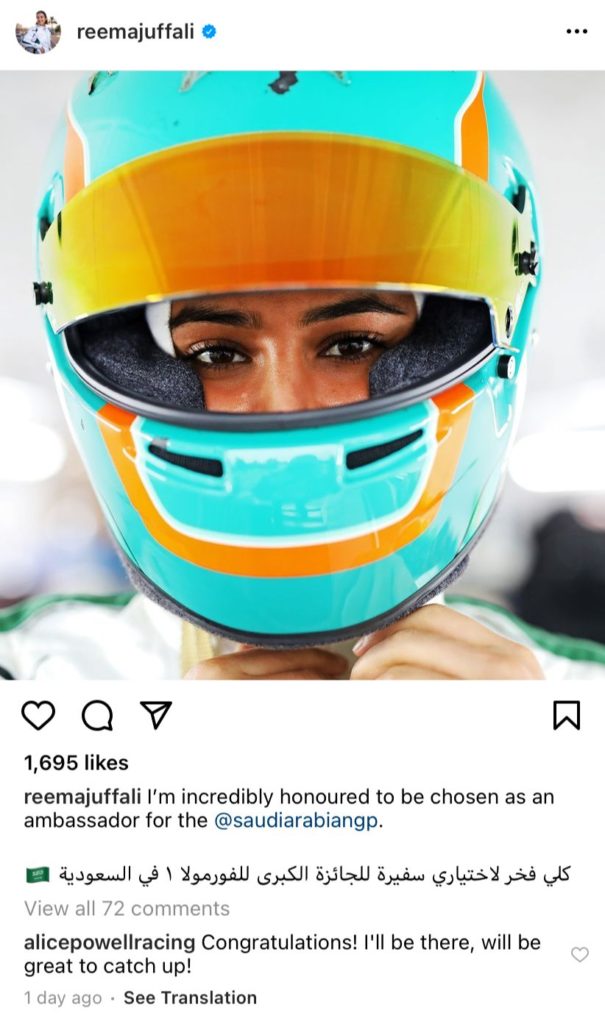Click See Translation below the comment

click(190, 998)
